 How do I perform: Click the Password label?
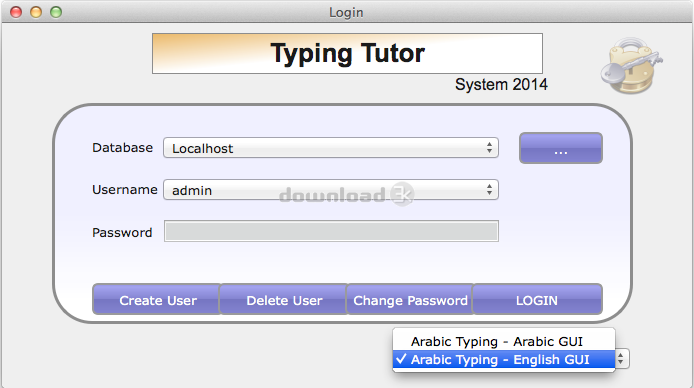[122, 232]
